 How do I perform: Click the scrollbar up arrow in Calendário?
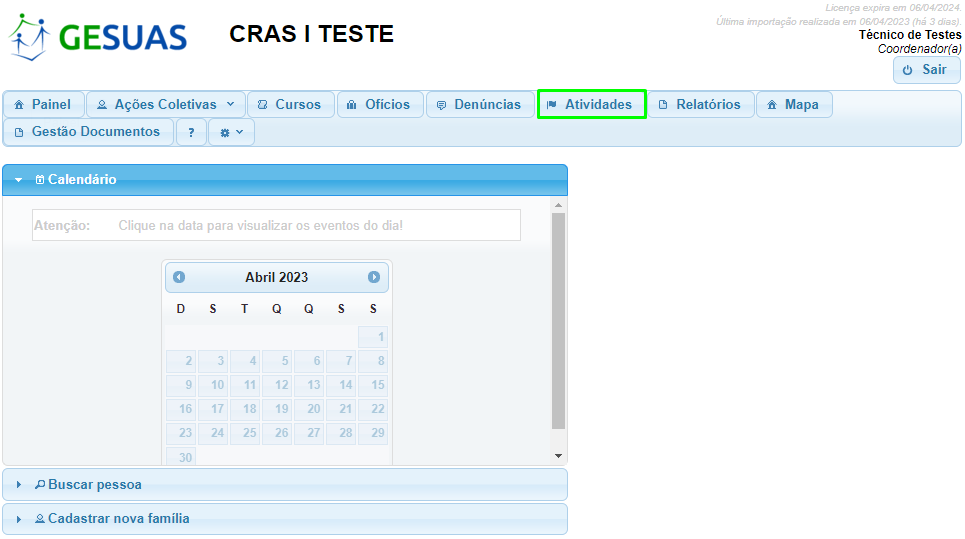[x=558, y=205]
